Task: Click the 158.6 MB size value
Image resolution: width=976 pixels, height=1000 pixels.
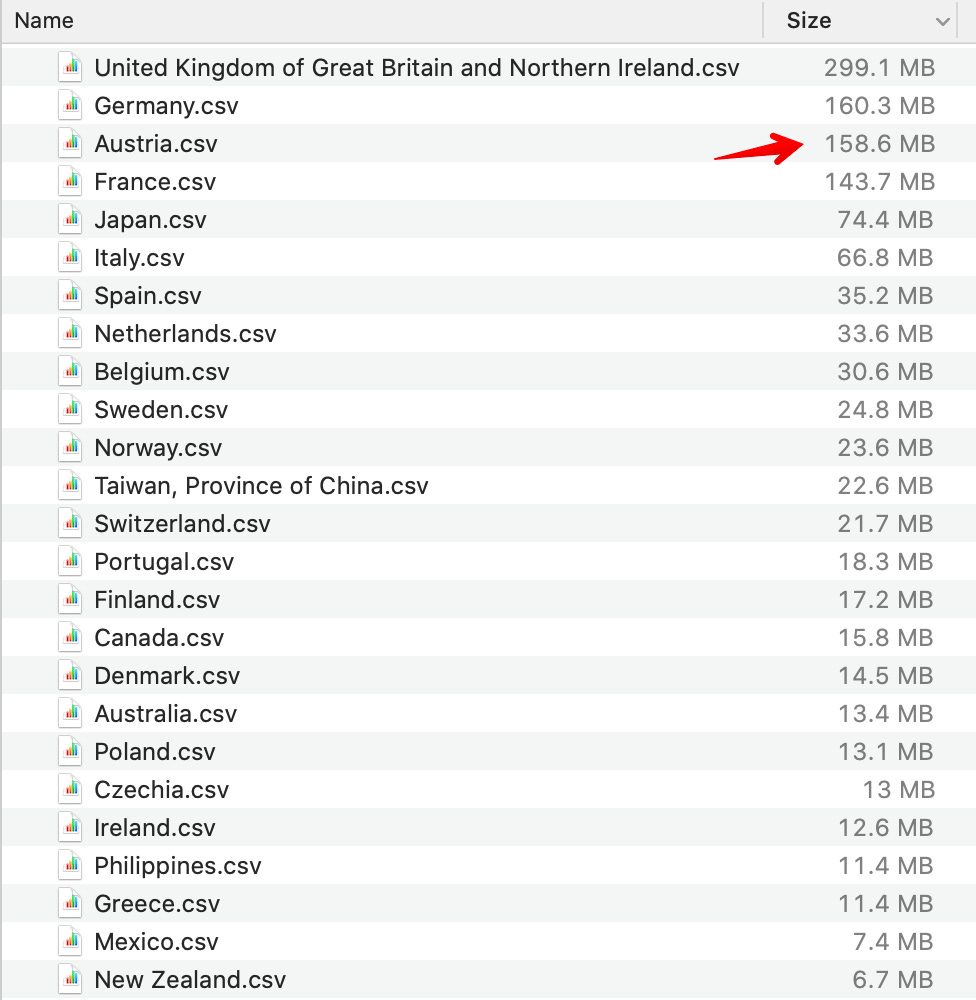Action: click(x=880, y=143)
